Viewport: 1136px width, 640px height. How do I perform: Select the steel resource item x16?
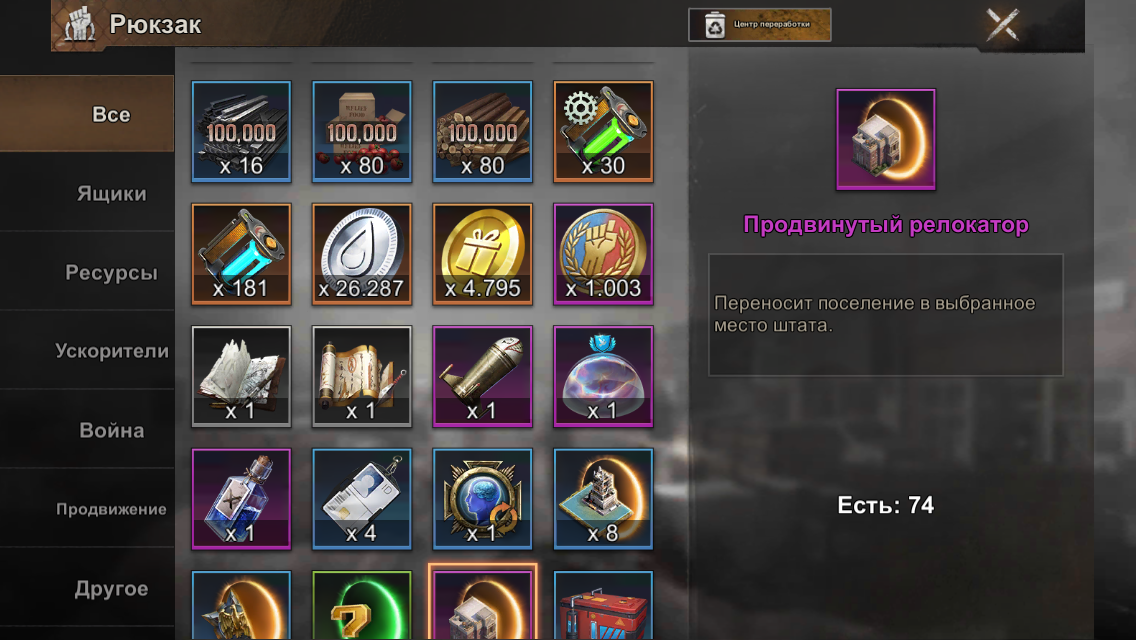tap(241, 131)
